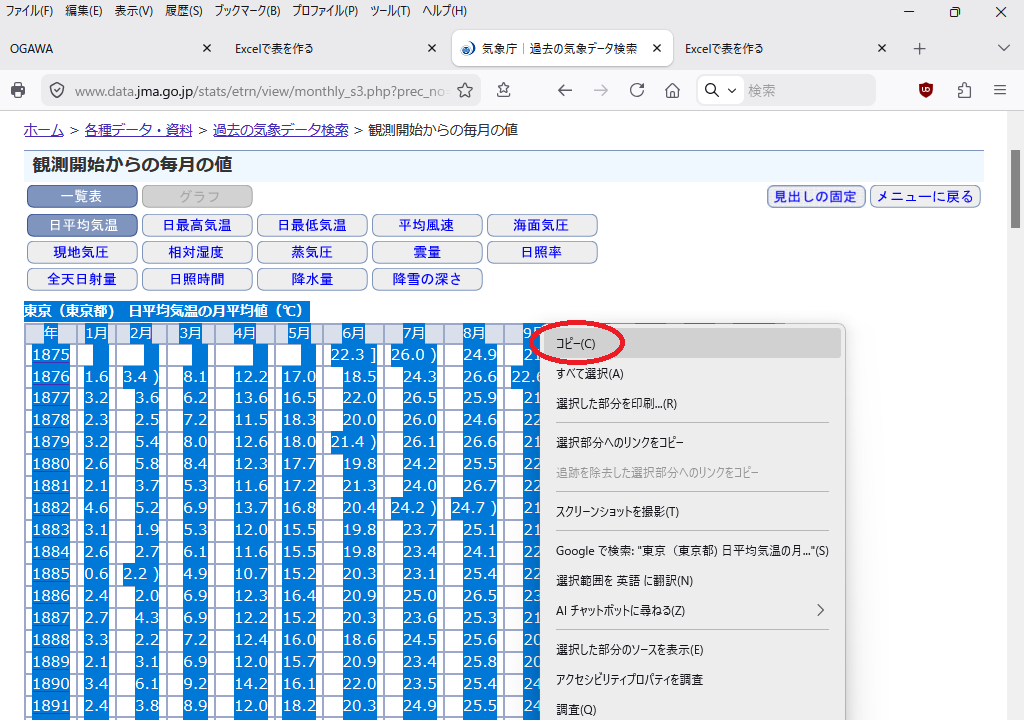
Task: Open the home page icon
Action: [x=673, y=90]
